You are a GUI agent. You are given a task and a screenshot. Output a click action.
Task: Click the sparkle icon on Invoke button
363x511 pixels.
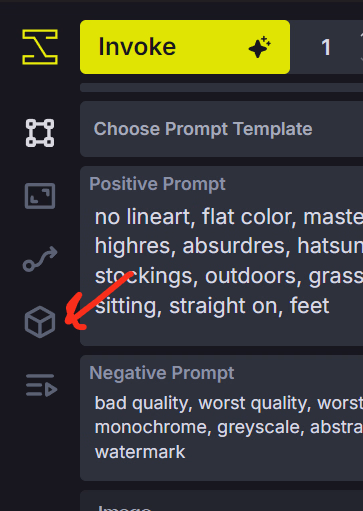[x=260, y=47]
